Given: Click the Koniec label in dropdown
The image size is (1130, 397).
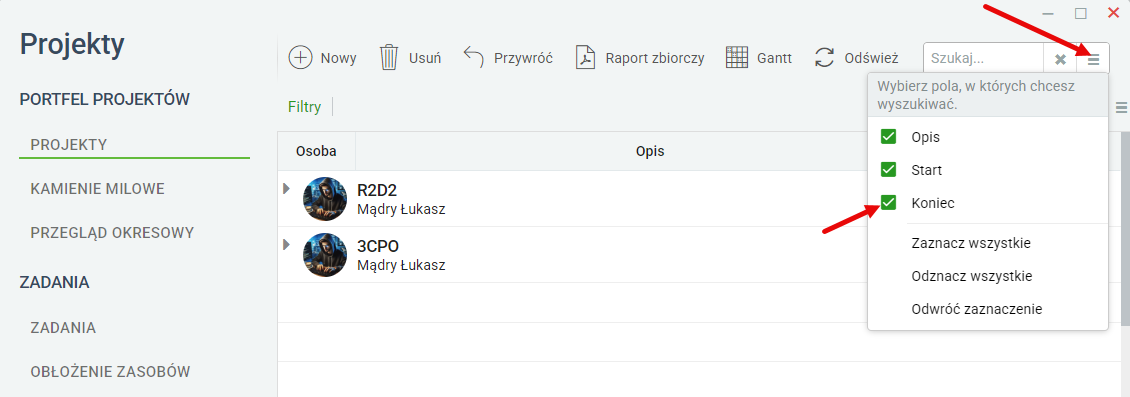Looking at the screenshot, I should pos(933,204).
